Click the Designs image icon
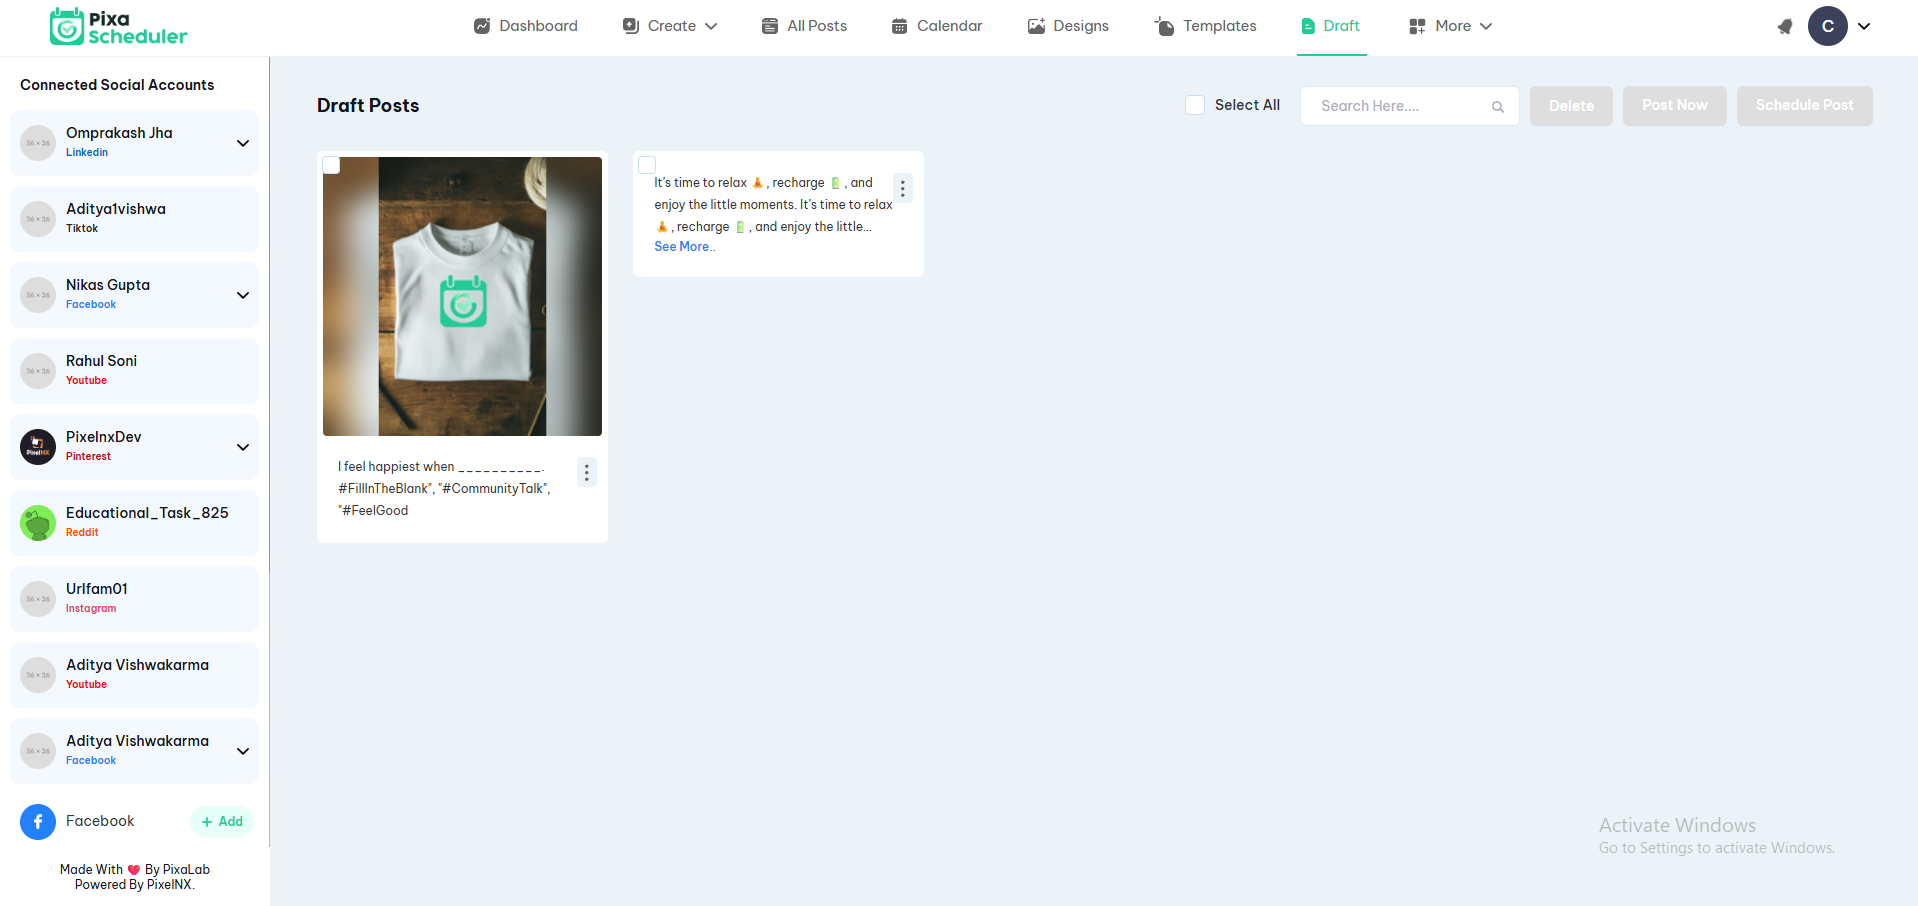 [x=1034, y=25]
